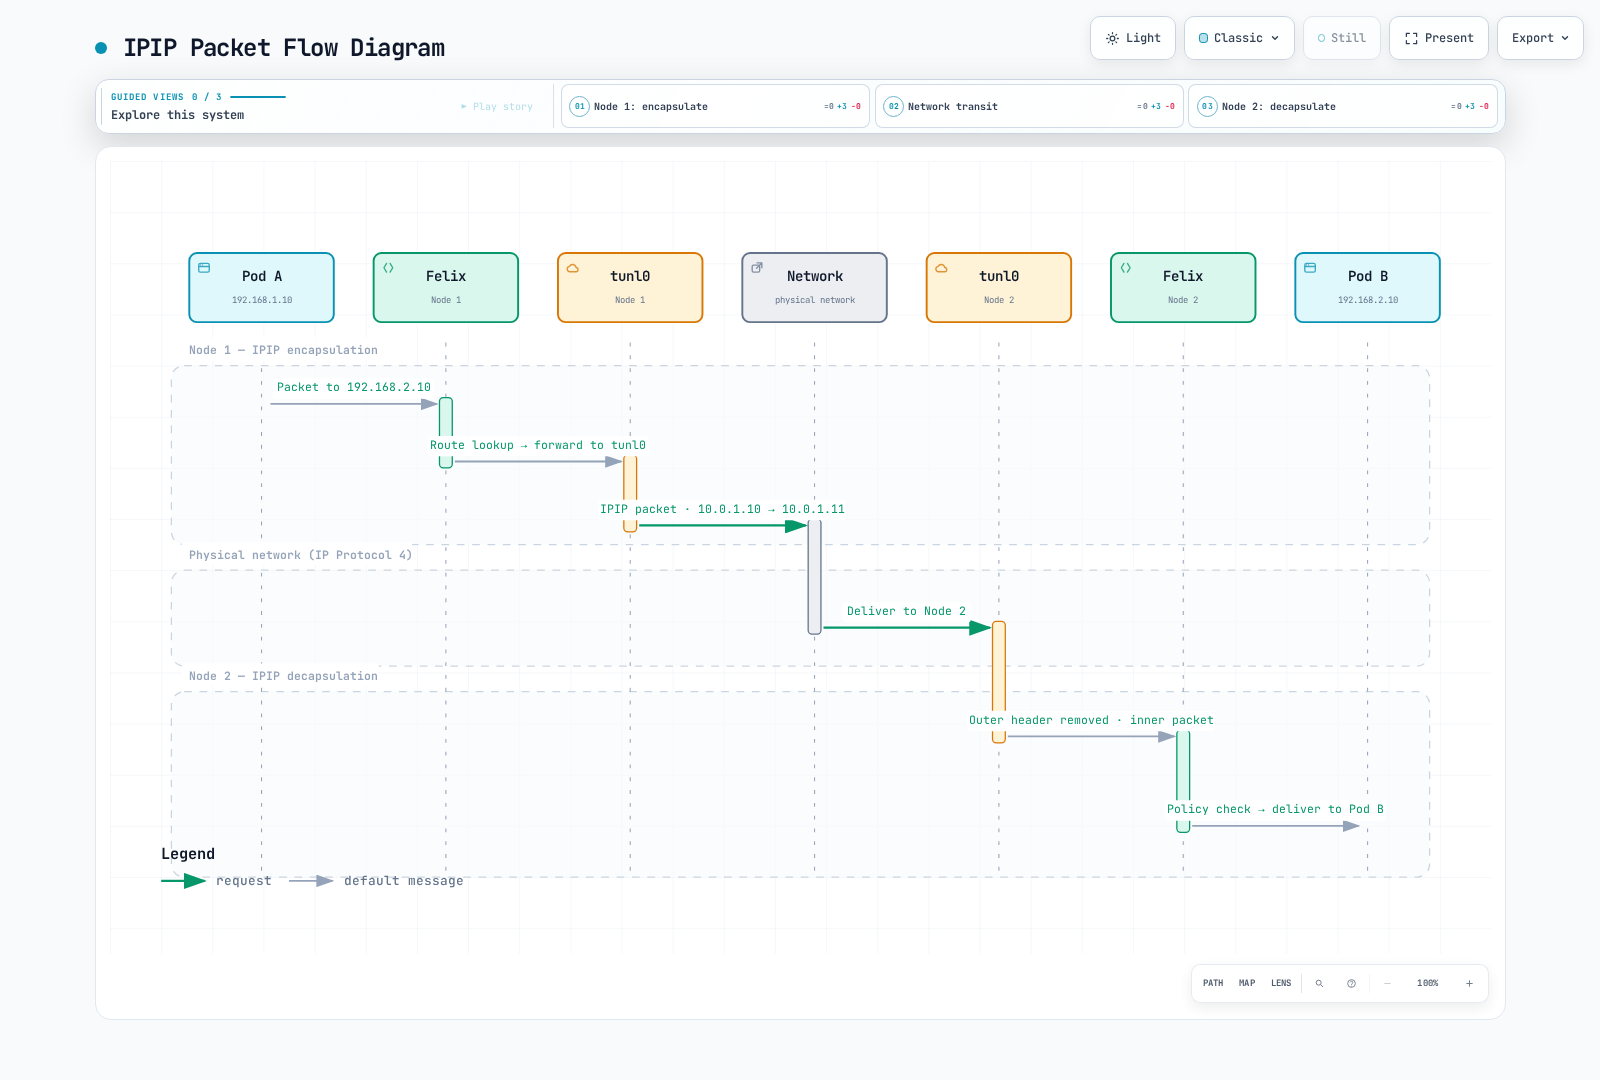Start the Play story walkthrough

click(x=497, y=106)
